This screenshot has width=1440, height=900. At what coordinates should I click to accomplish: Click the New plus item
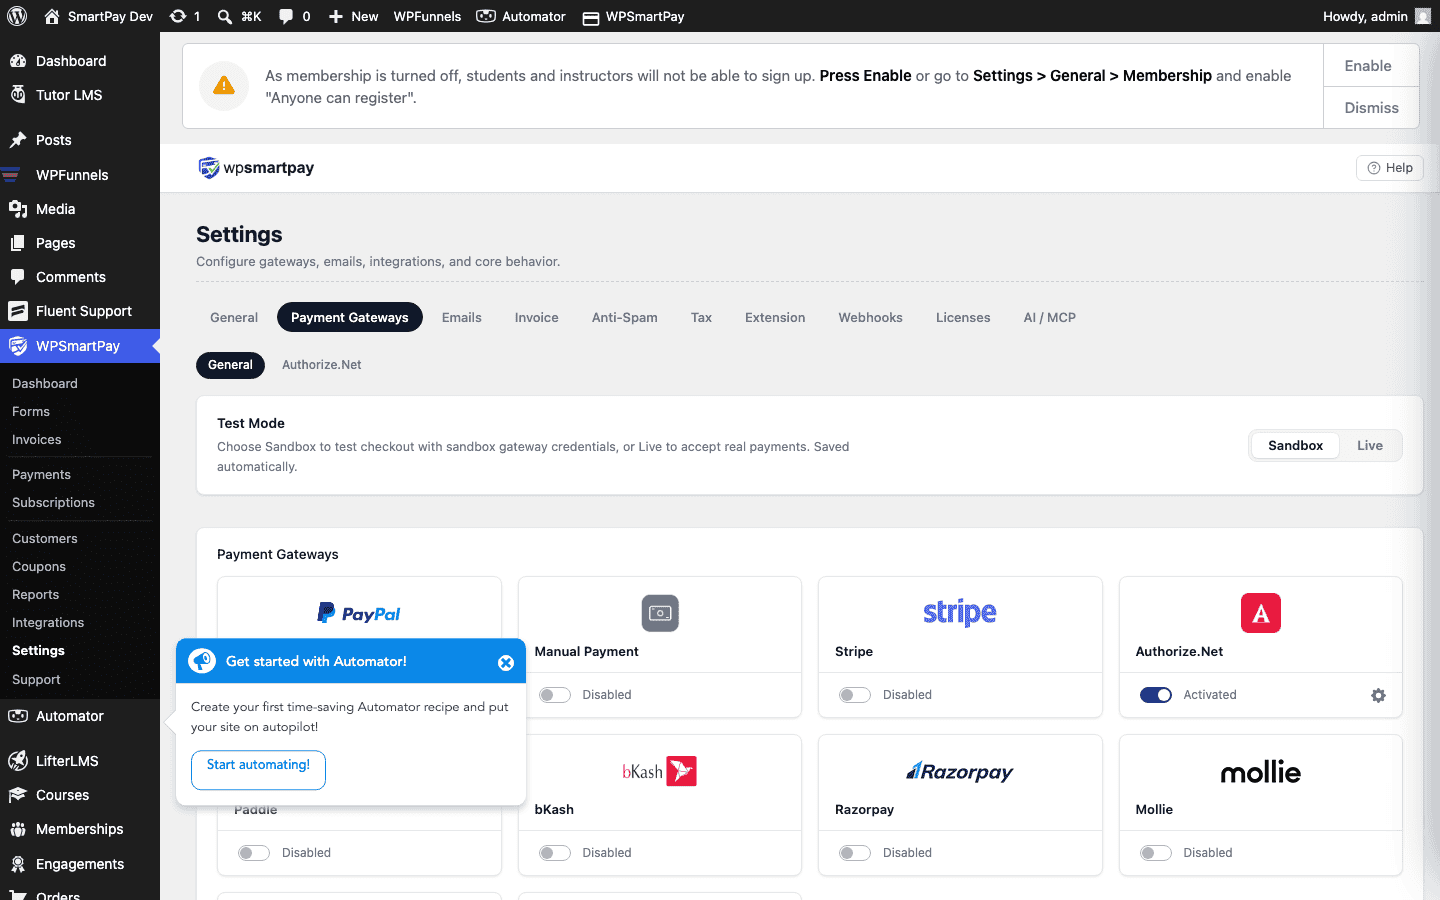[353, 16]
